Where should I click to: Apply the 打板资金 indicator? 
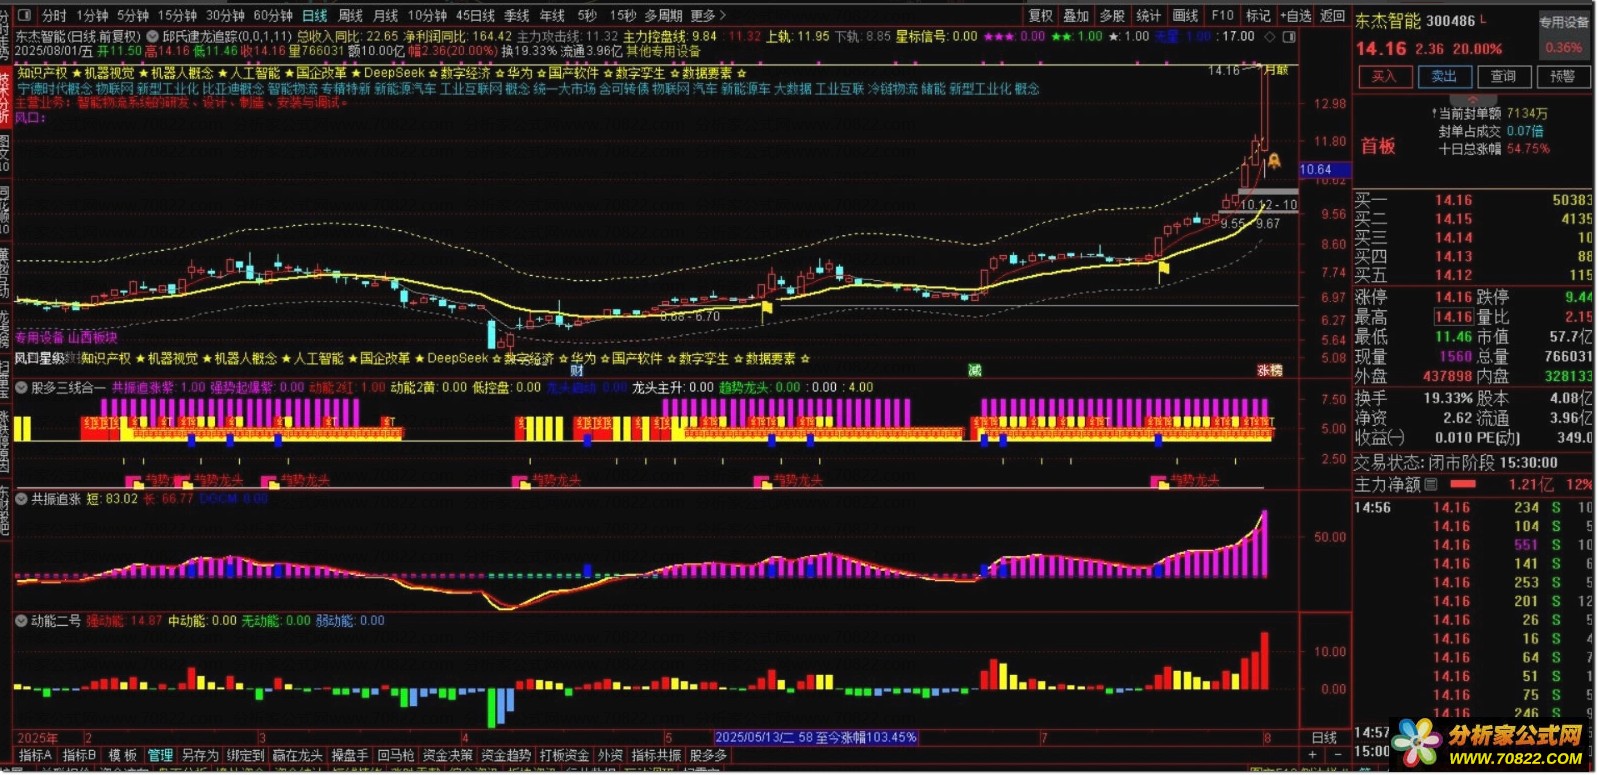(565, 755)
